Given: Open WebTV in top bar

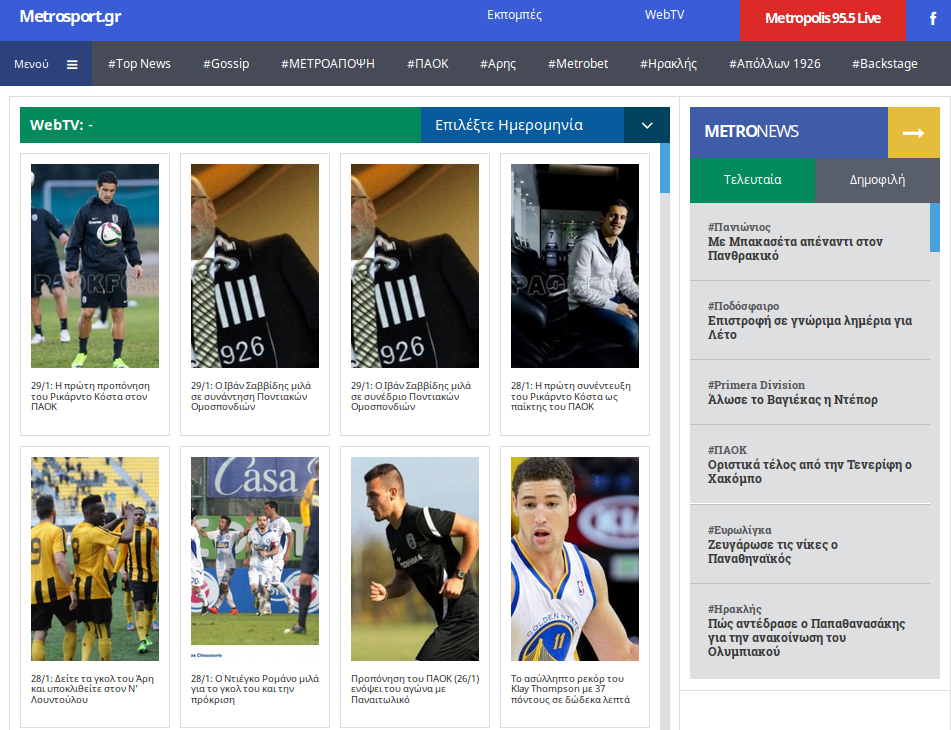Looking at the screenshot, I should pos(664,15).
